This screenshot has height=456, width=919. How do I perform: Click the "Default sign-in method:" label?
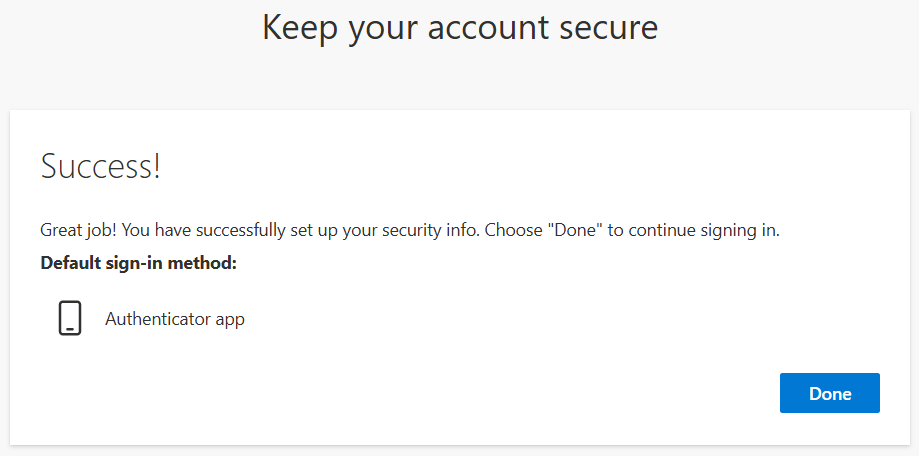[x=138, y=263]
